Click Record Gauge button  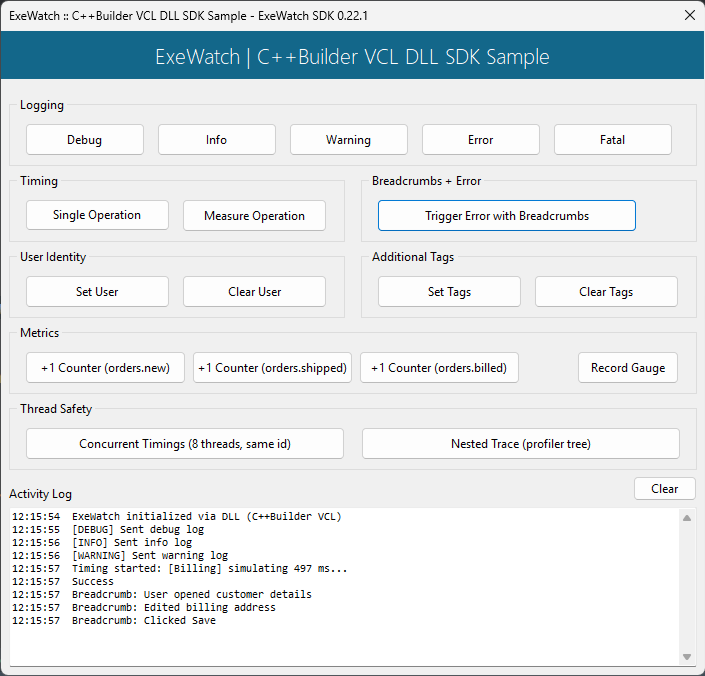point(628,368)
